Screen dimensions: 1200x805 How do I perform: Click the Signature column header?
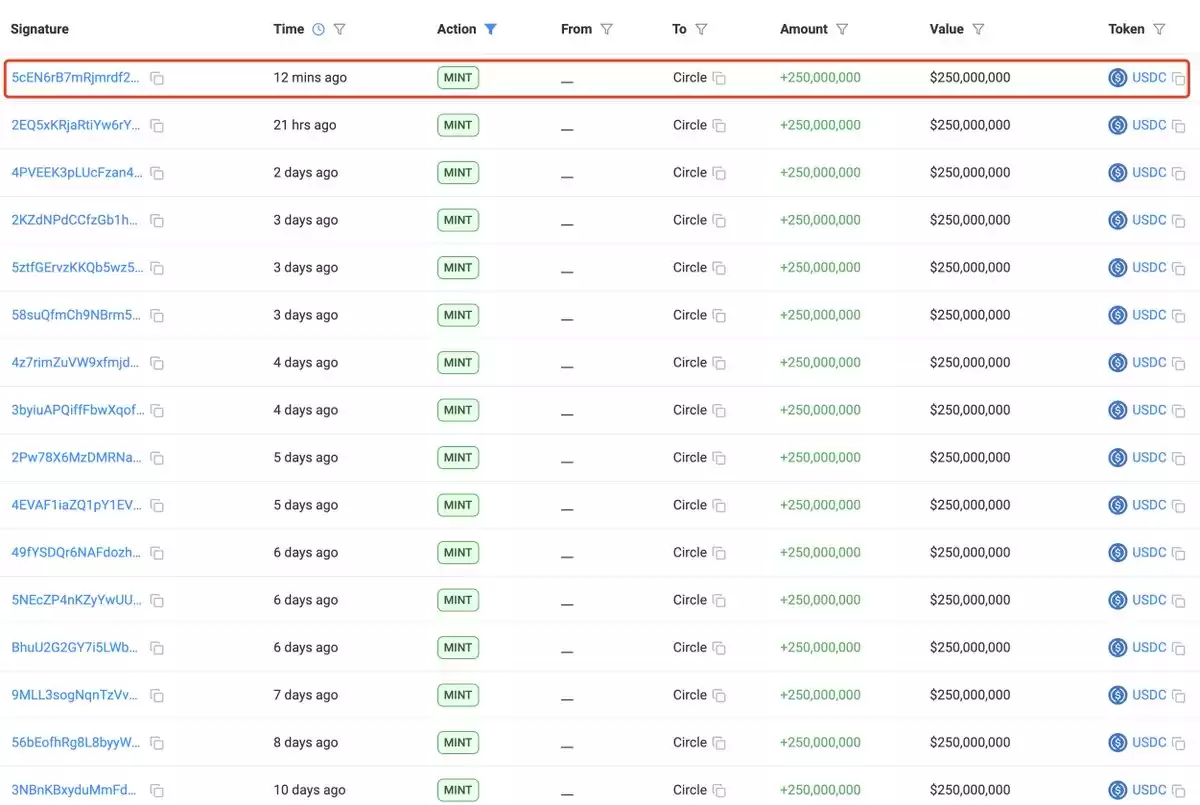[x=40, y=29]
